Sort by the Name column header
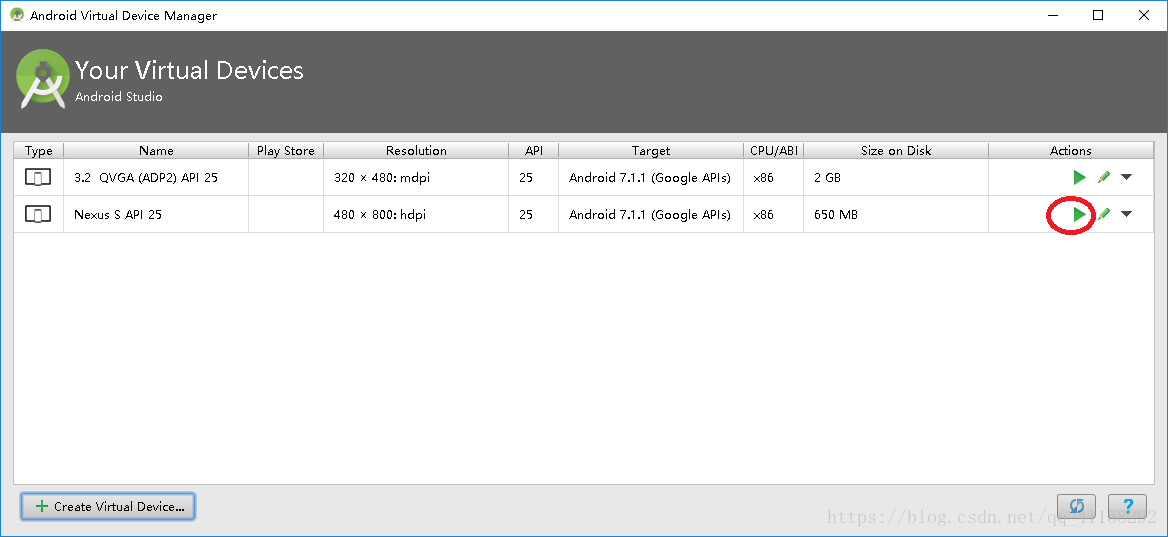Screen dimensions: 1168x537 pos(156,150)
